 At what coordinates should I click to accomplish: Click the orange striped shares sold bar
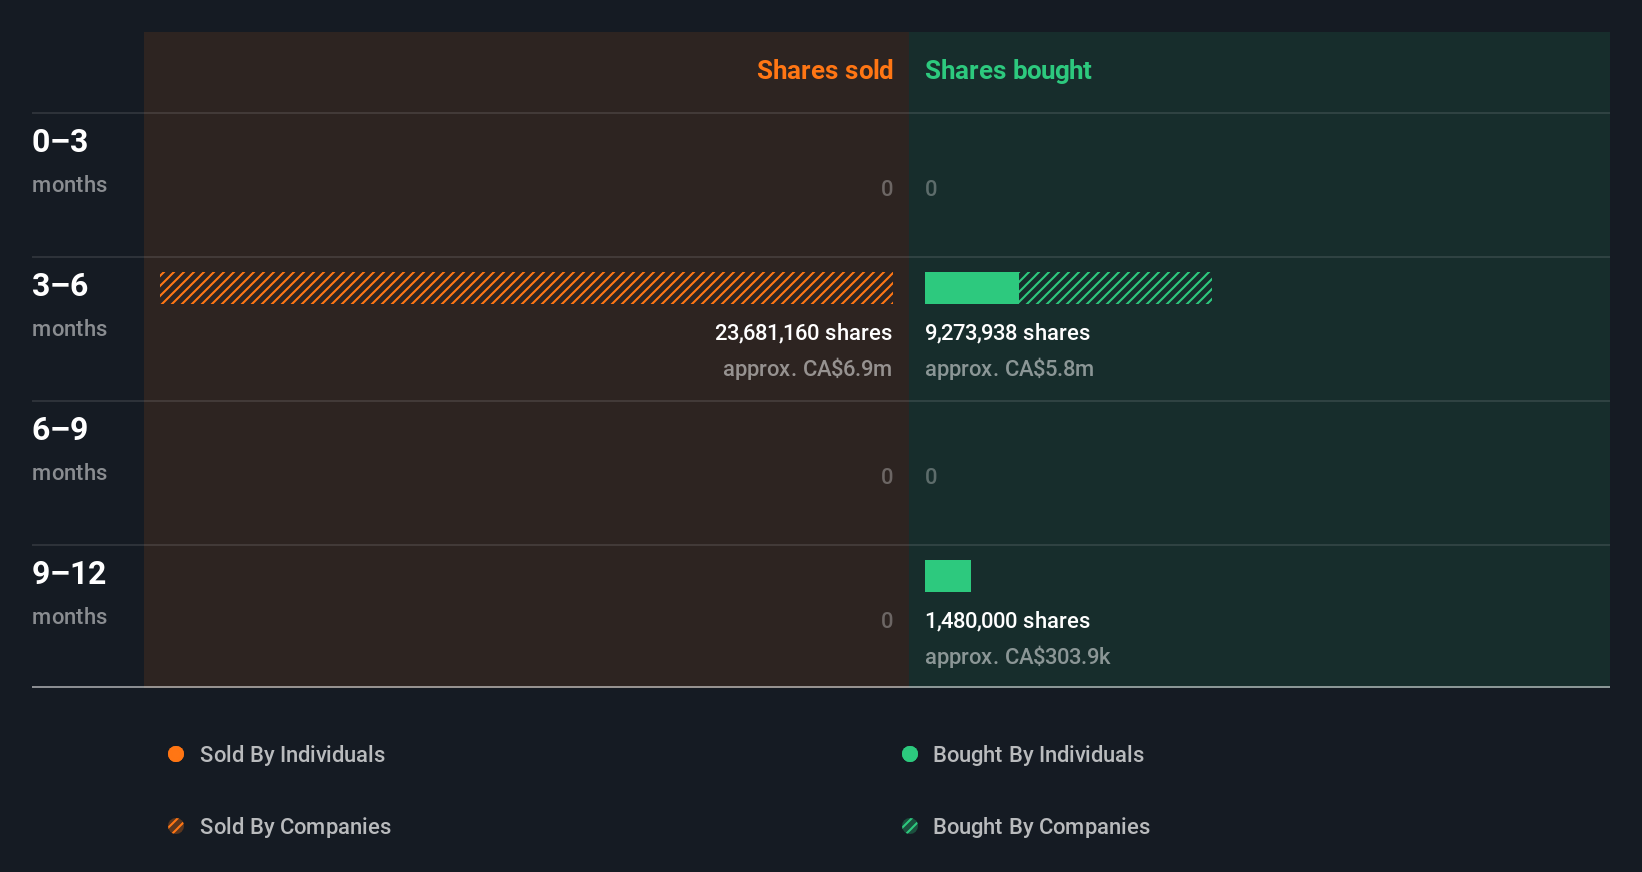tap(526, 288)
